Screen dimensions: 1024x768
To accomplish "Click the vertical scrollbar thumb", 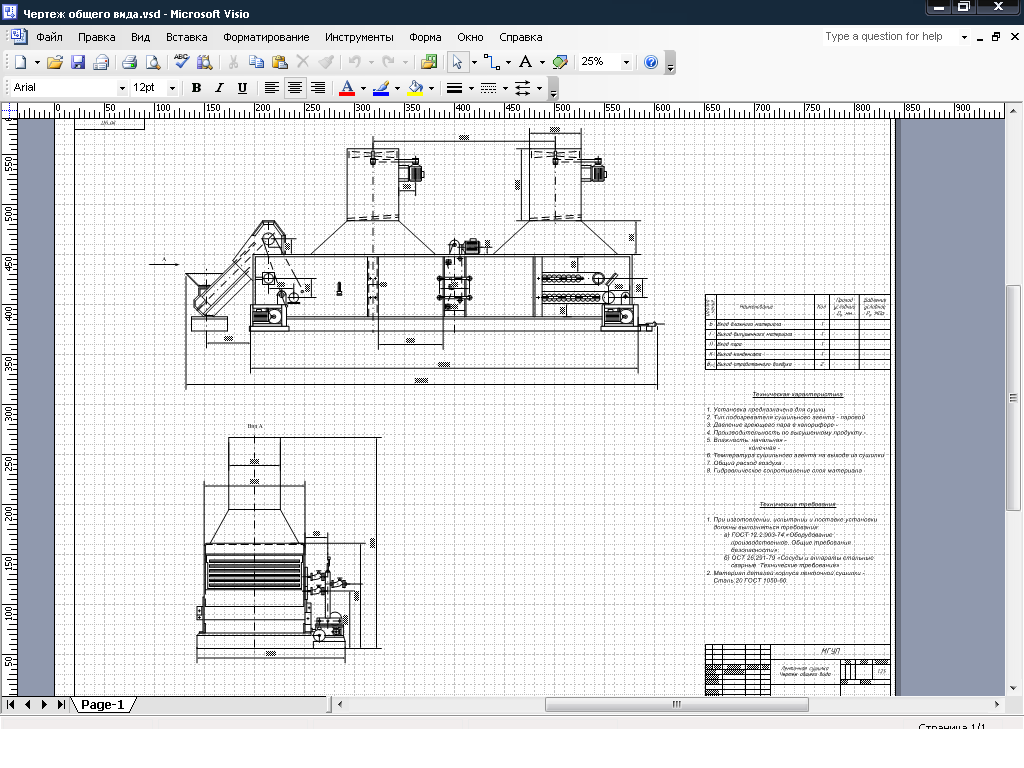I will (1013, 398).
